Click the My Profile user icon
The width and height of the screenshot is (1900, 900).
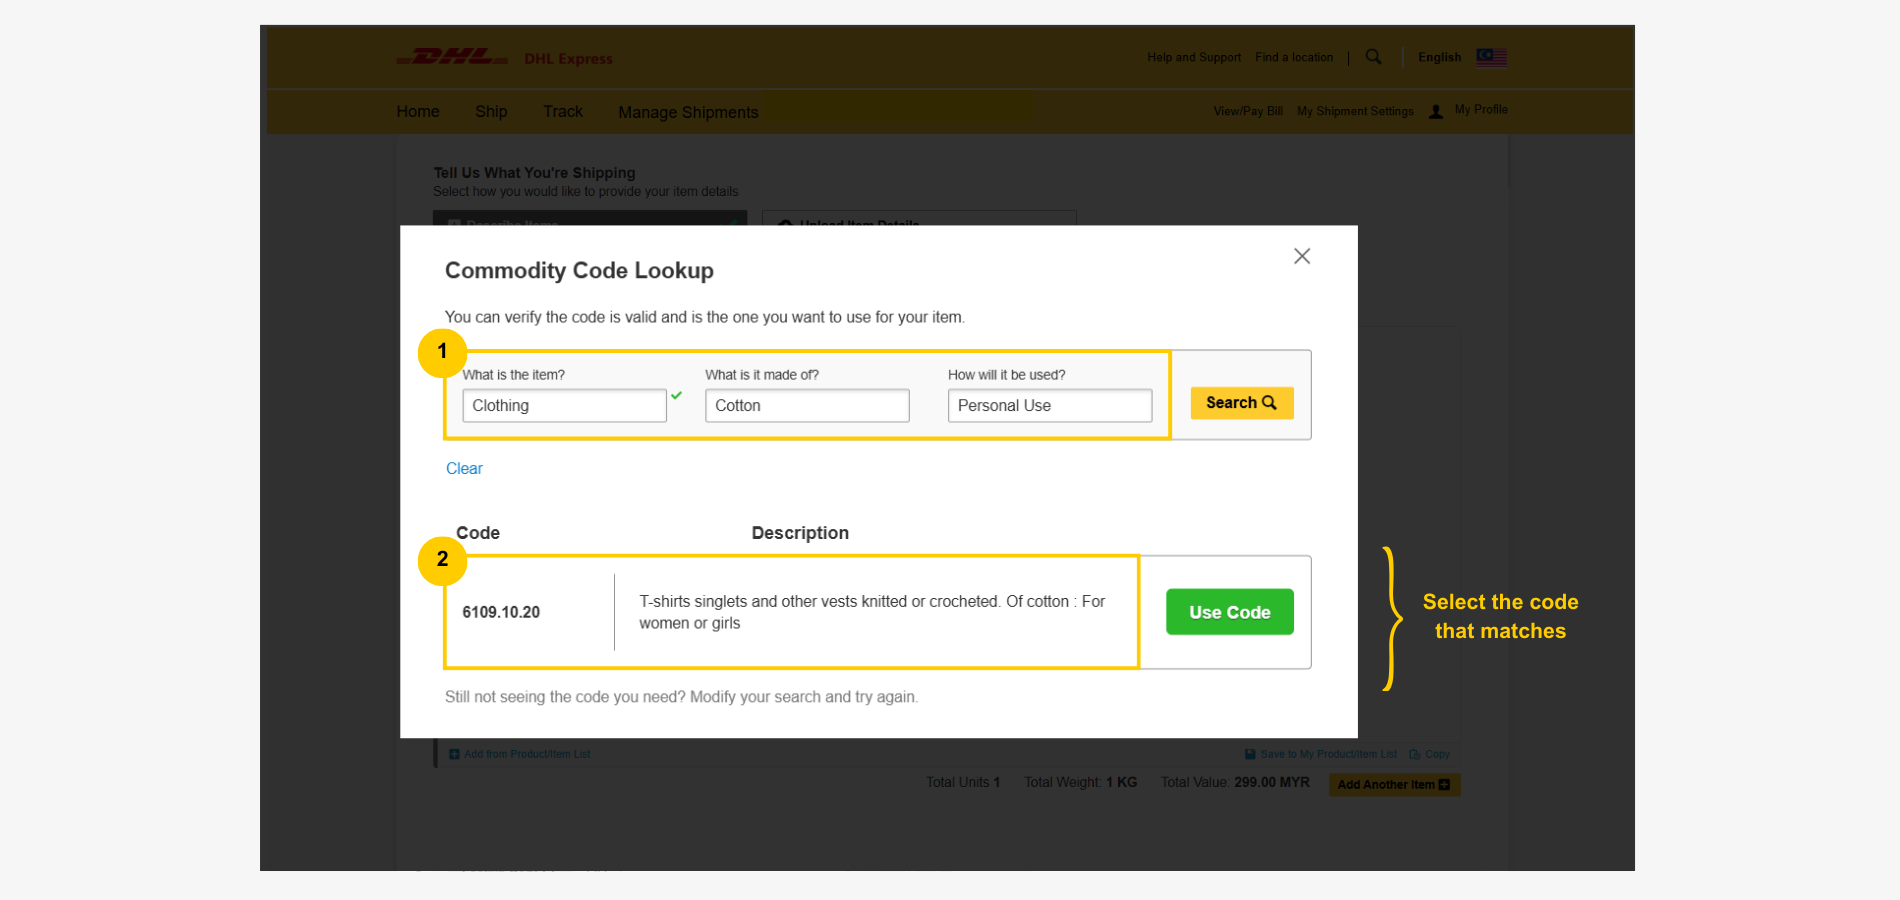(x=1436, y=112)
